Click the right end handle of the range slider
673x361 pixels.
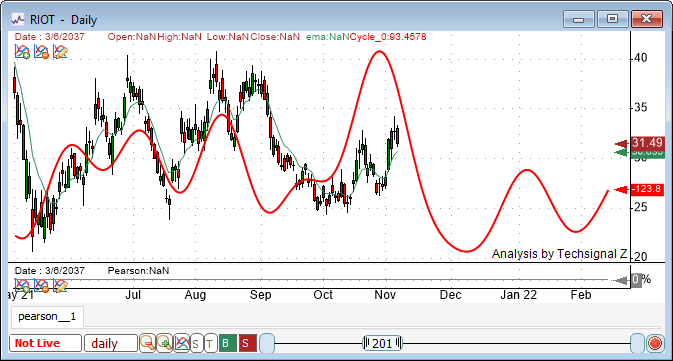(x=637, y=343)
